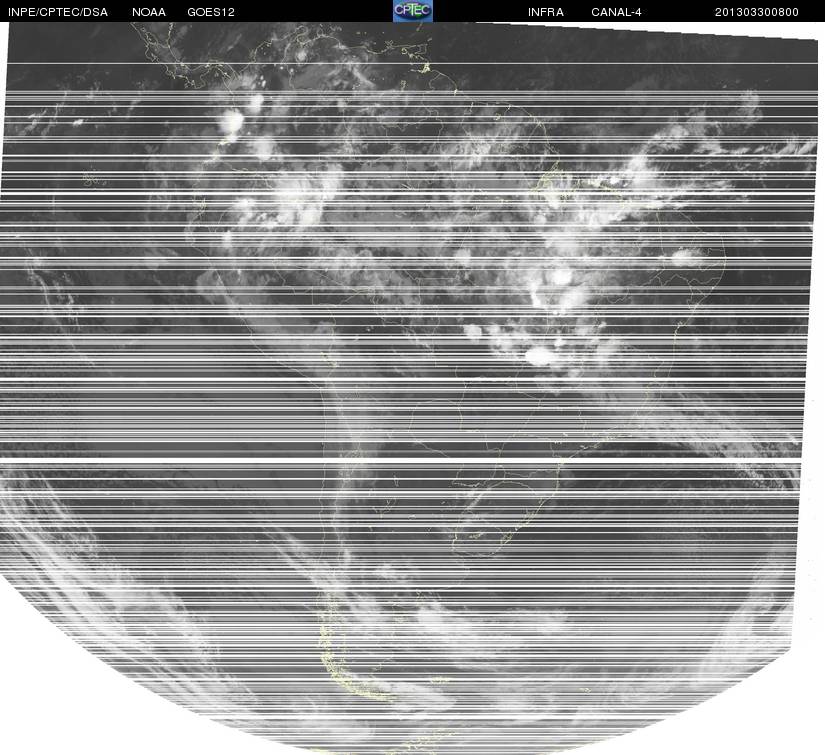Click the CANAL-4 channel label

click(x=616, y=12)
